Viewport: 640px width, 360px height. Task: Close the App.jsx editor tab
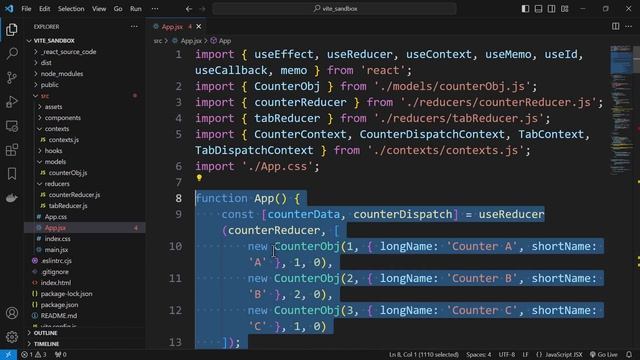pyautogui.click(x=199, y=27)
